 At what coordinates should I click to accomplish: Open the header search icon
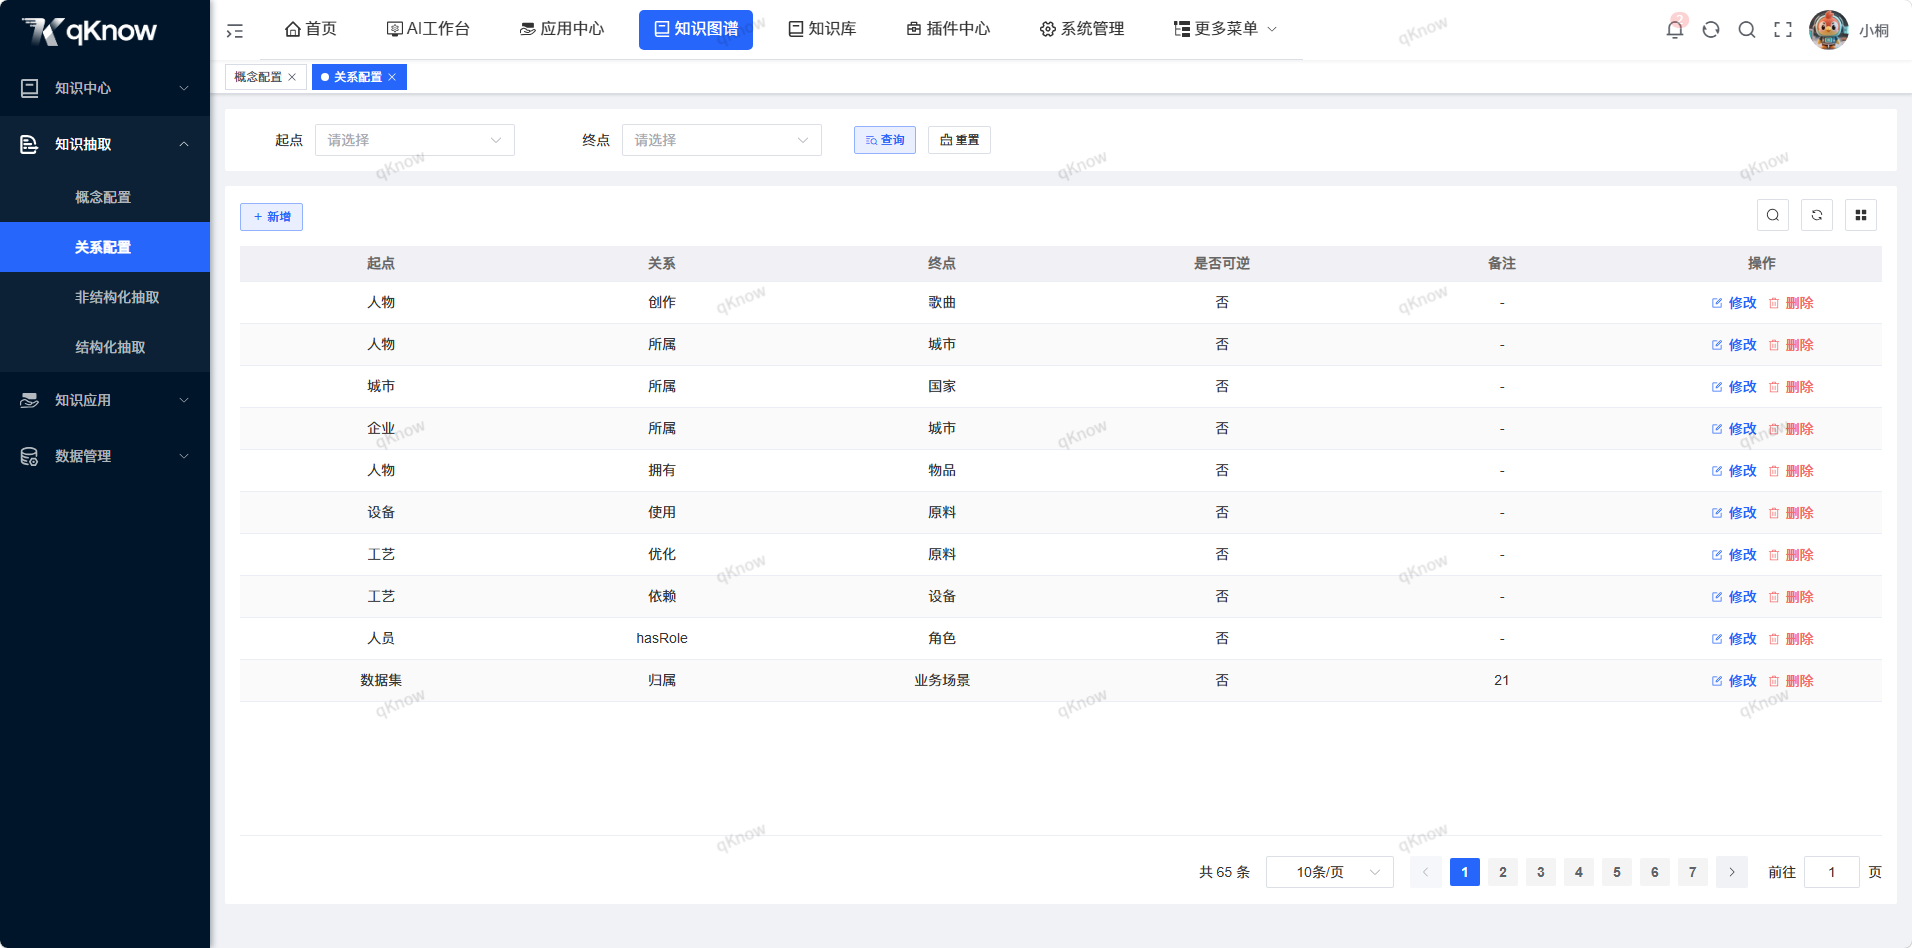coord(1747,30)
